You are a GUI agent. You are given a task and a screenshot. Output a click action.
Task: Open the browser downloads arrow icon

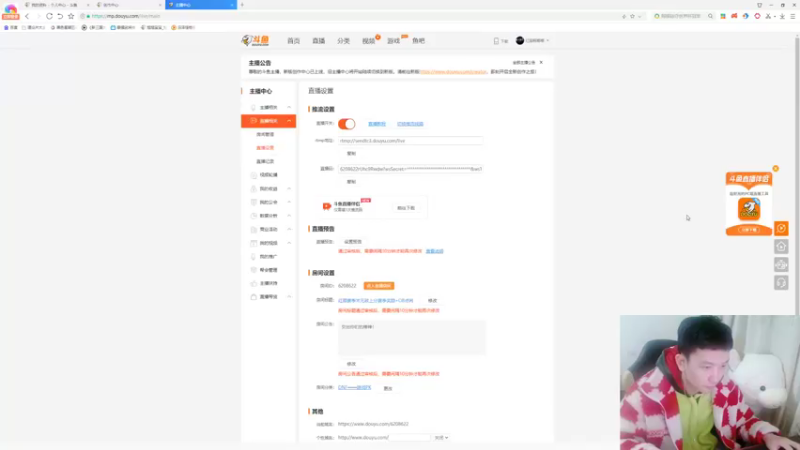(782, 16)
